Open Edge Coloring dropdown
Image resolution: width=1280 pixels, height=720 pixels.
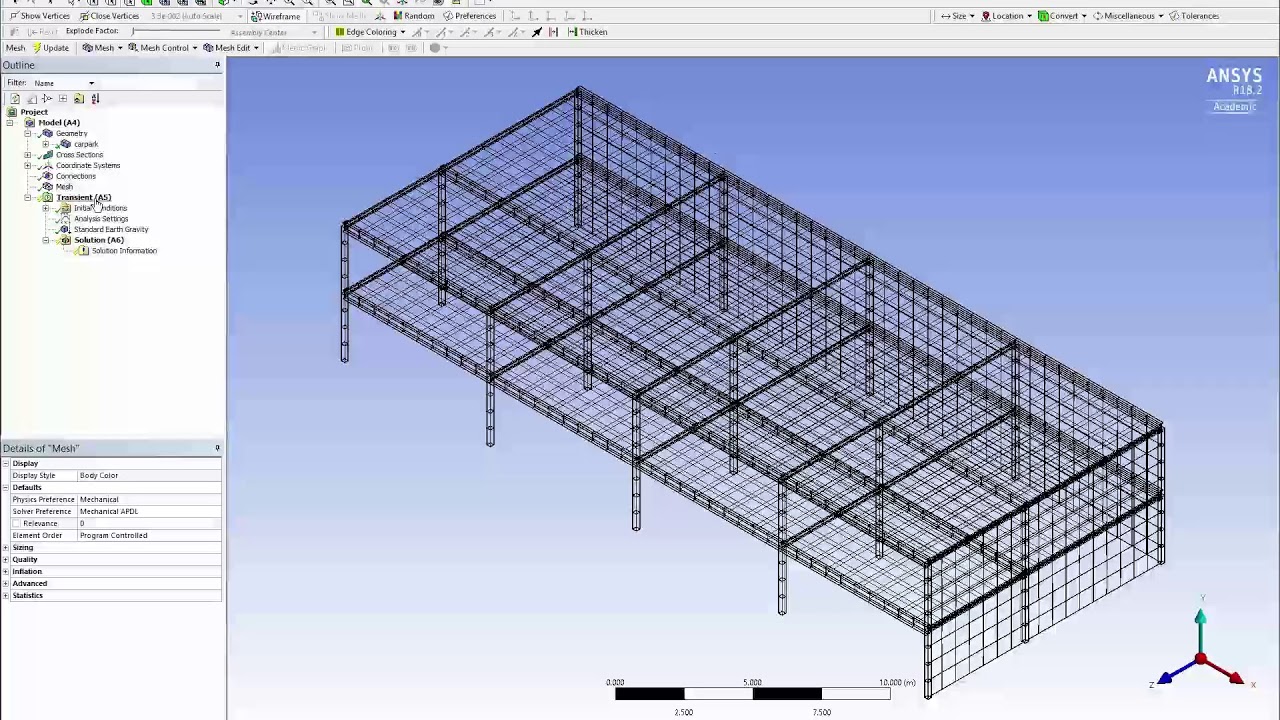[370, 32]
